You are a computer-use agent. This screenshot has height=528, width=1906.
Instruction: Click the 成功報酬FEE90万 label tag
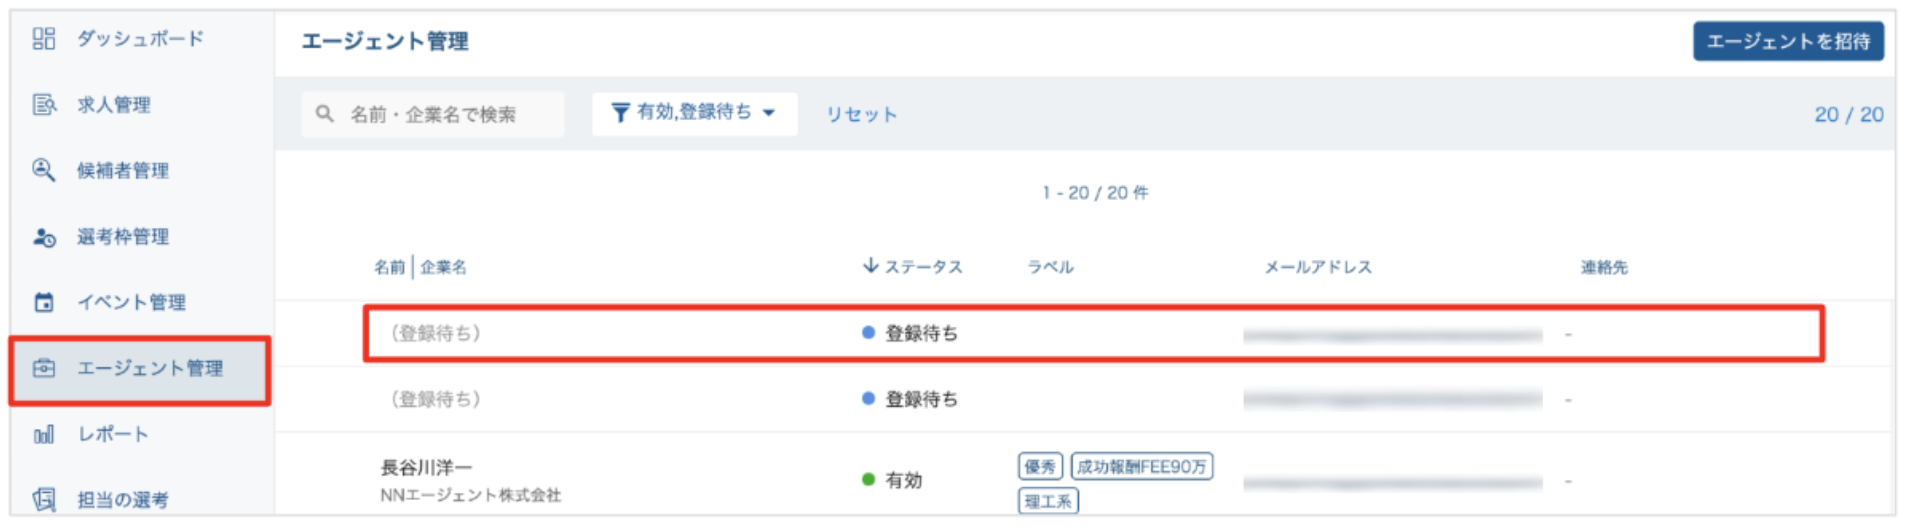click(1141, 467)
